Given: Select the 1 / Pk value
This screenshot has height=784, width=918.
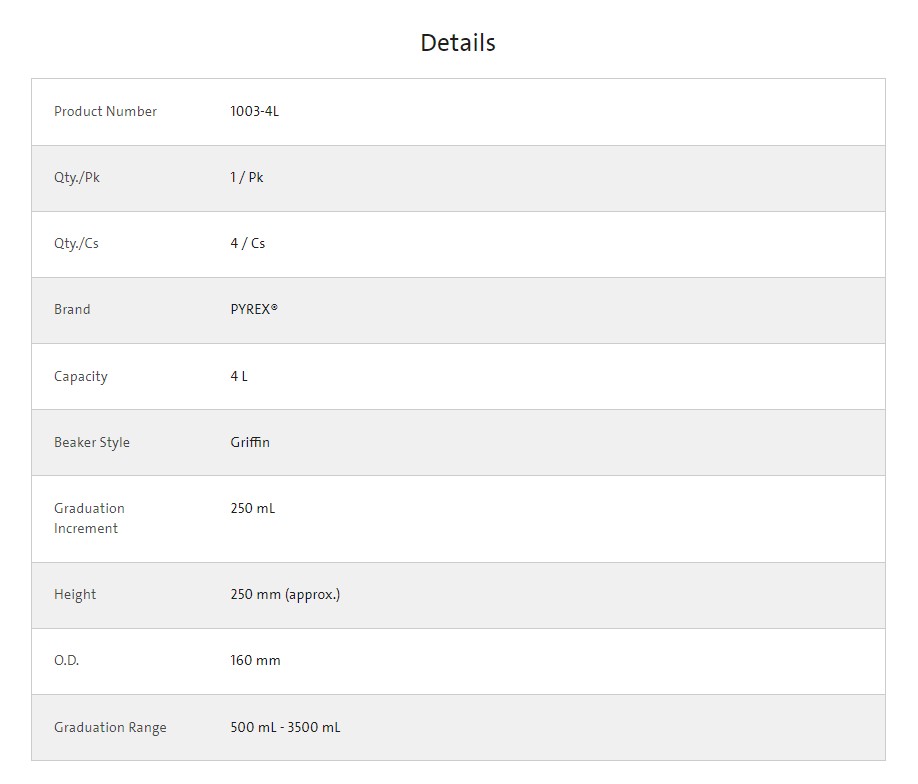Looking at the screenshot, I should pos(246,178).
